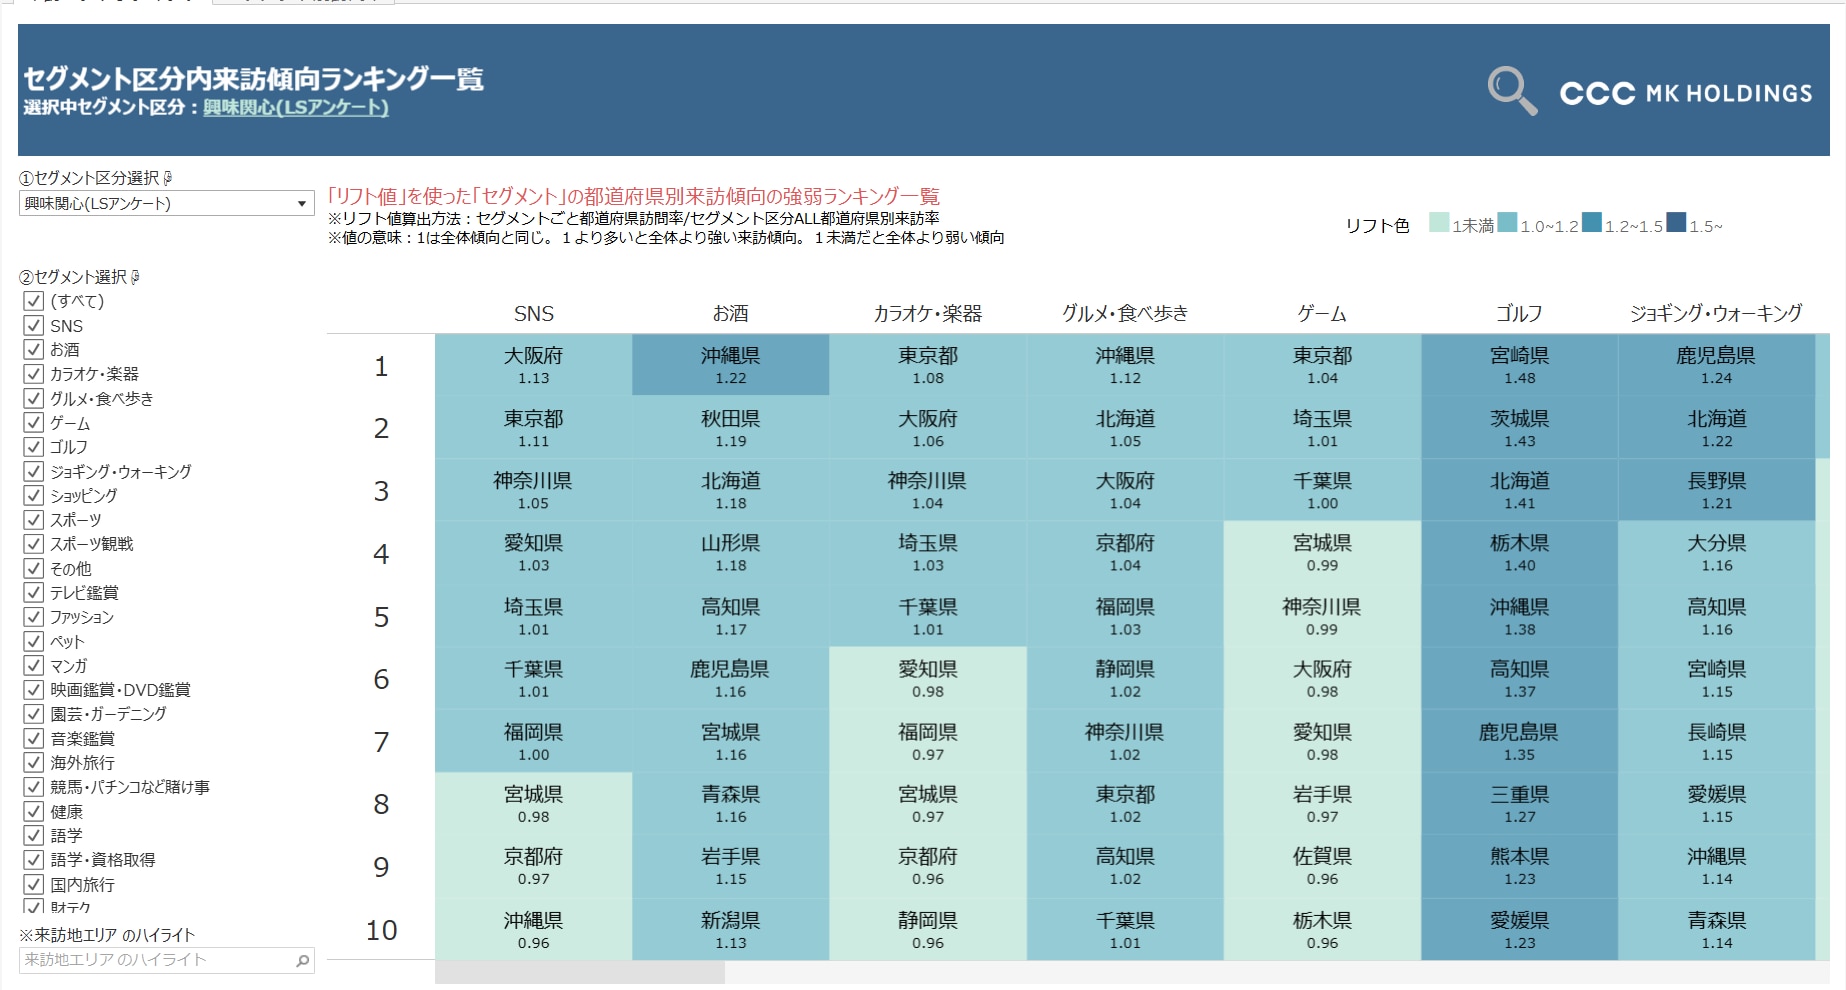Viewport: 1846px width, 990px height.
Task: Click the CCC MK HOLDINGS logo
Action: coord(1686,93)
